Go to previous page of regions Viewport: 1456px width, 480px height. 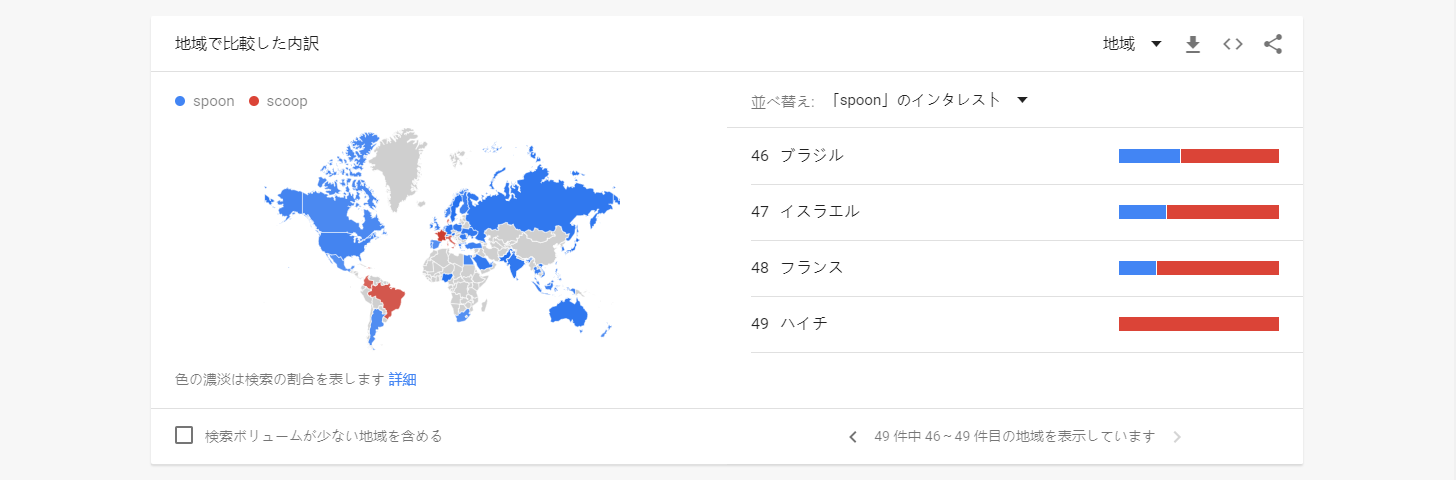click(x=852, y=437)
